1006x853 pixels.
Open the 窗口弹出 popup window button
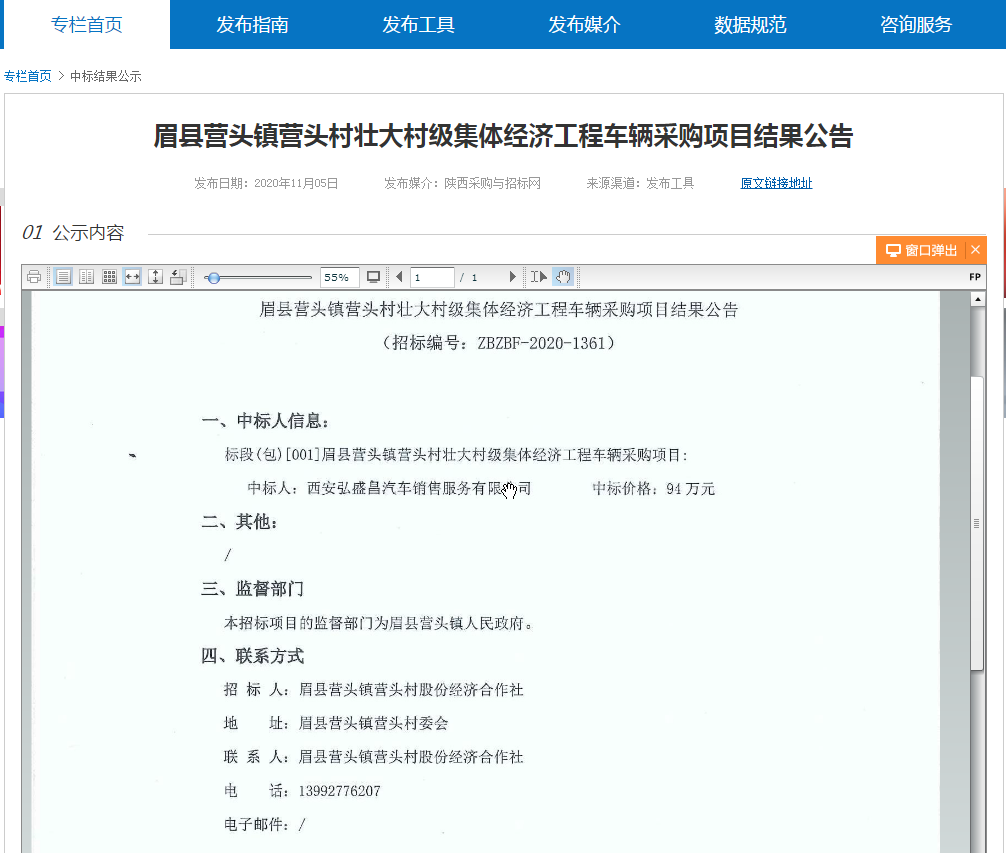921,250
